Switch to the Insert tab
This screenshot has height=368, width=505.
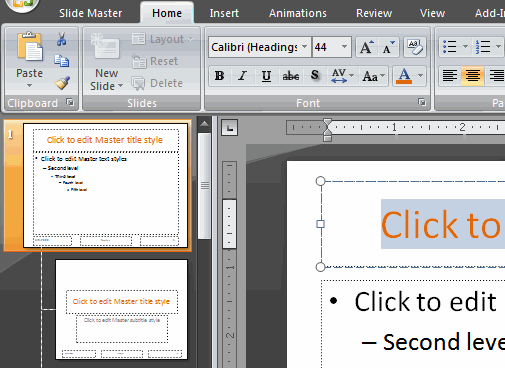[x=224, y=13]
